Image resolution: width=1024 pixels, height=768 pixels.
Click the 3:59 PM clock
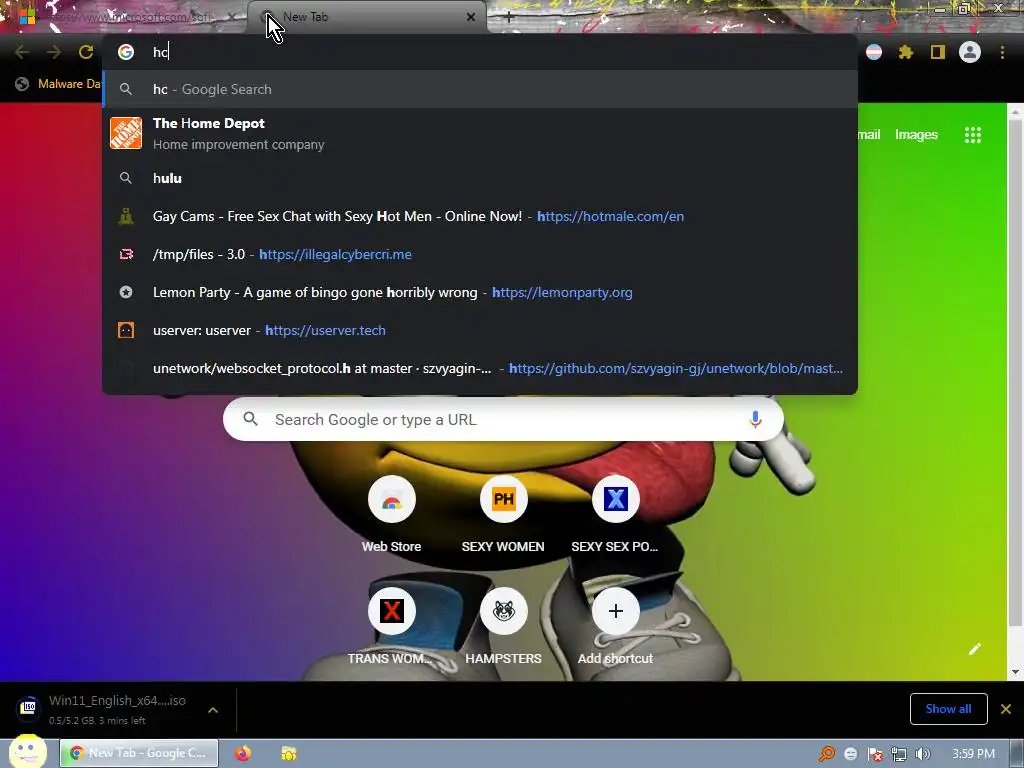pos(973,754)
